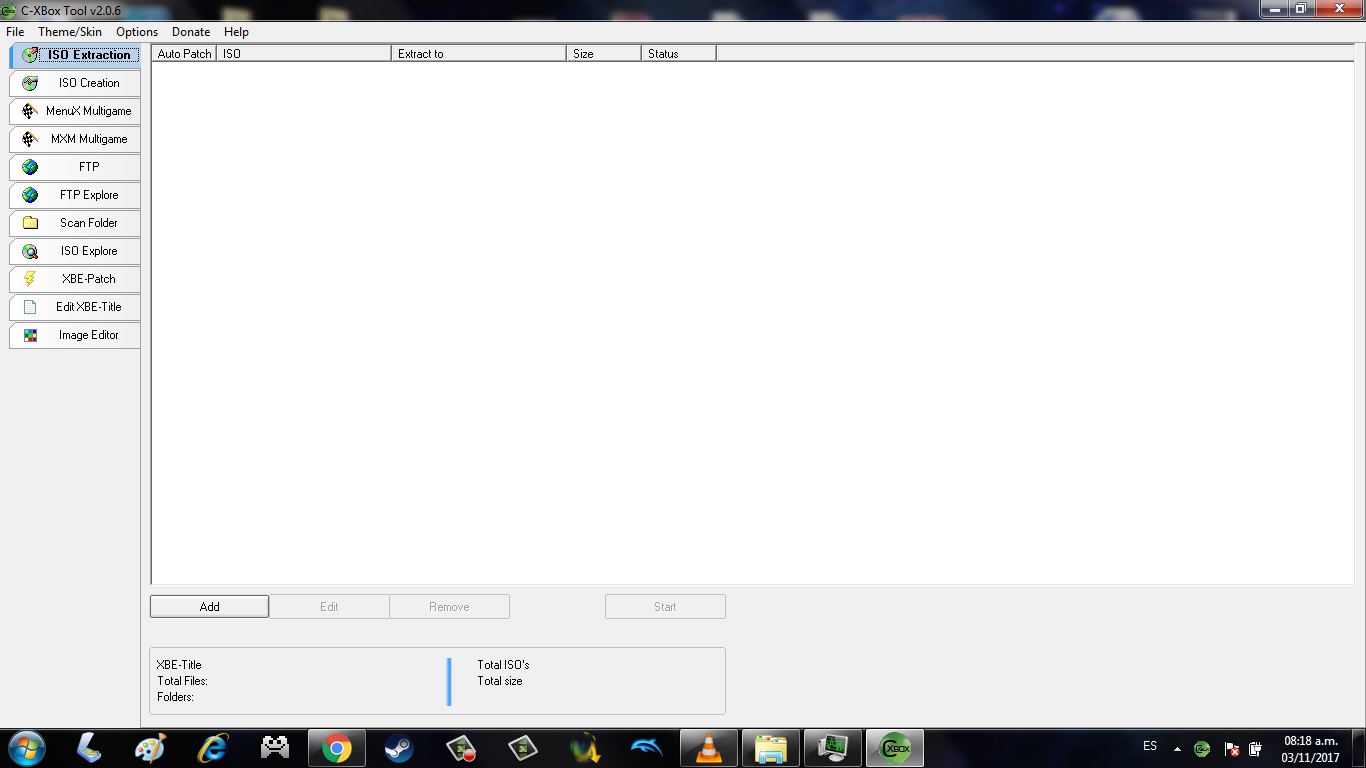Image resolution: width=1366 pixels, height=768 pixels.
Task: Click the ISO column header
Action: tap(304, 54)
